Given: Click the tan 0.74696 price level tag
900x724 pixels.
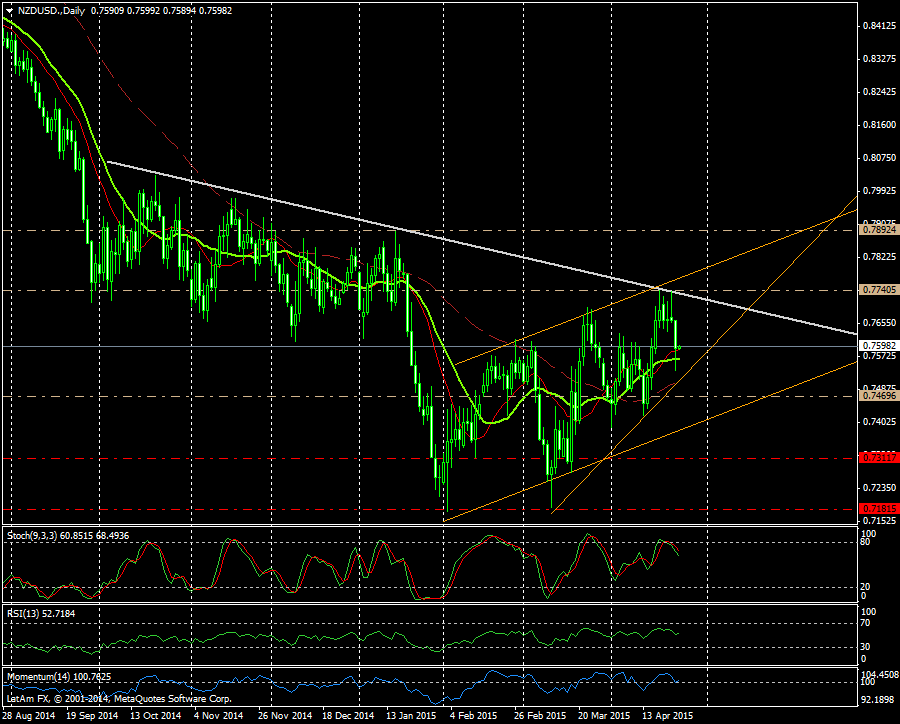Looking at the screenshot, I should (879, 396).
